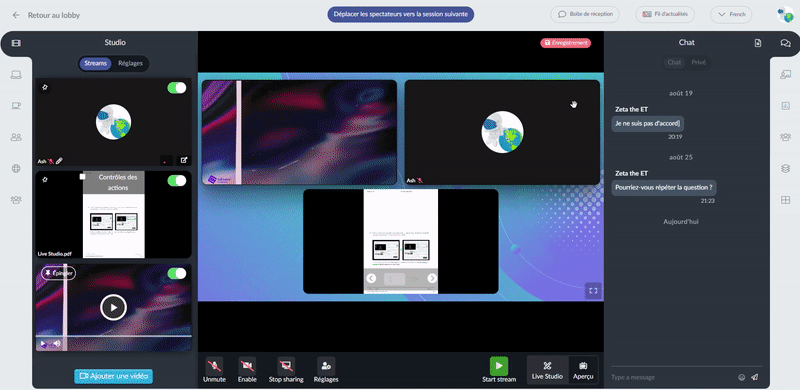Switch to the Chat tab
The height and width of the screenshot is (390, 800).
point(674,62)
